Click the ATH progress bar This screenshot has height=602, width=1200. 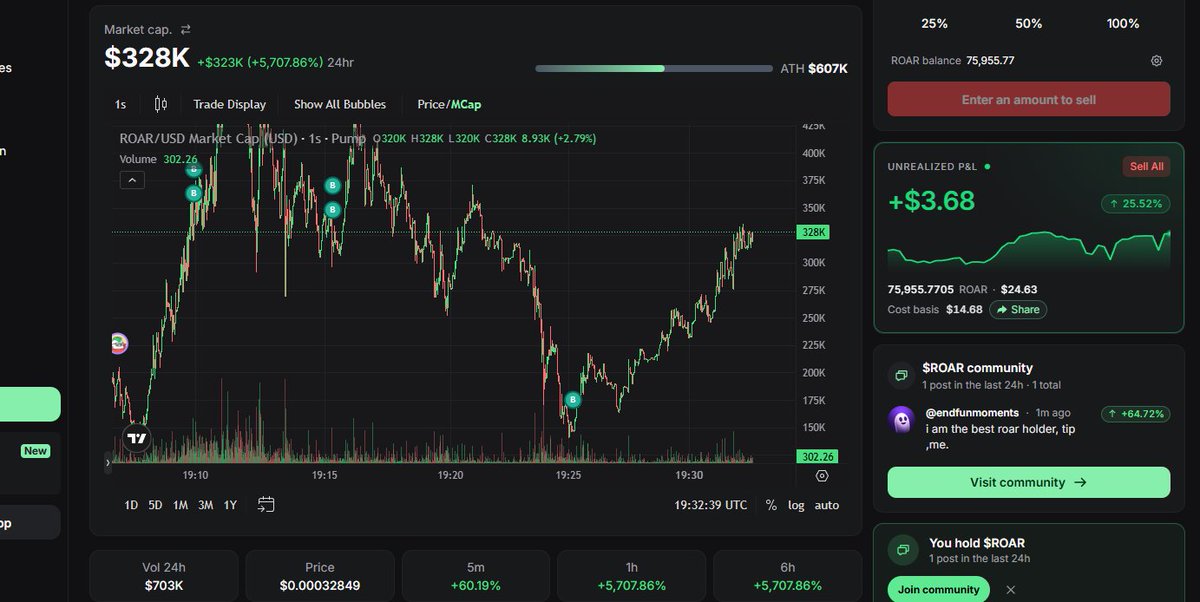[654, 69]
